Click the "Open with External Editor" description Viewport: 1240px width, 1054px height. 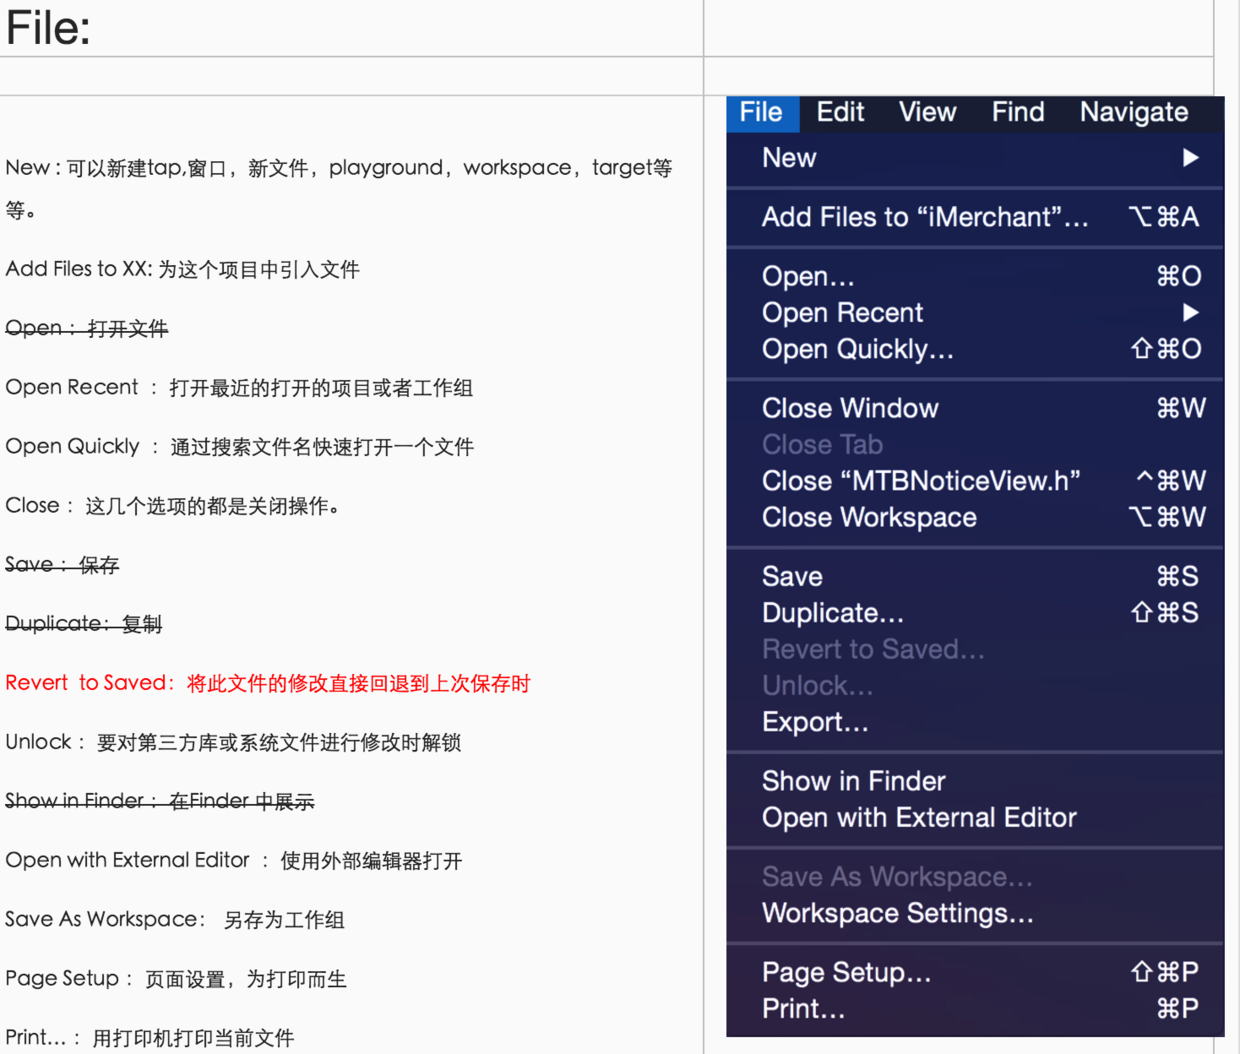[234, 860]
